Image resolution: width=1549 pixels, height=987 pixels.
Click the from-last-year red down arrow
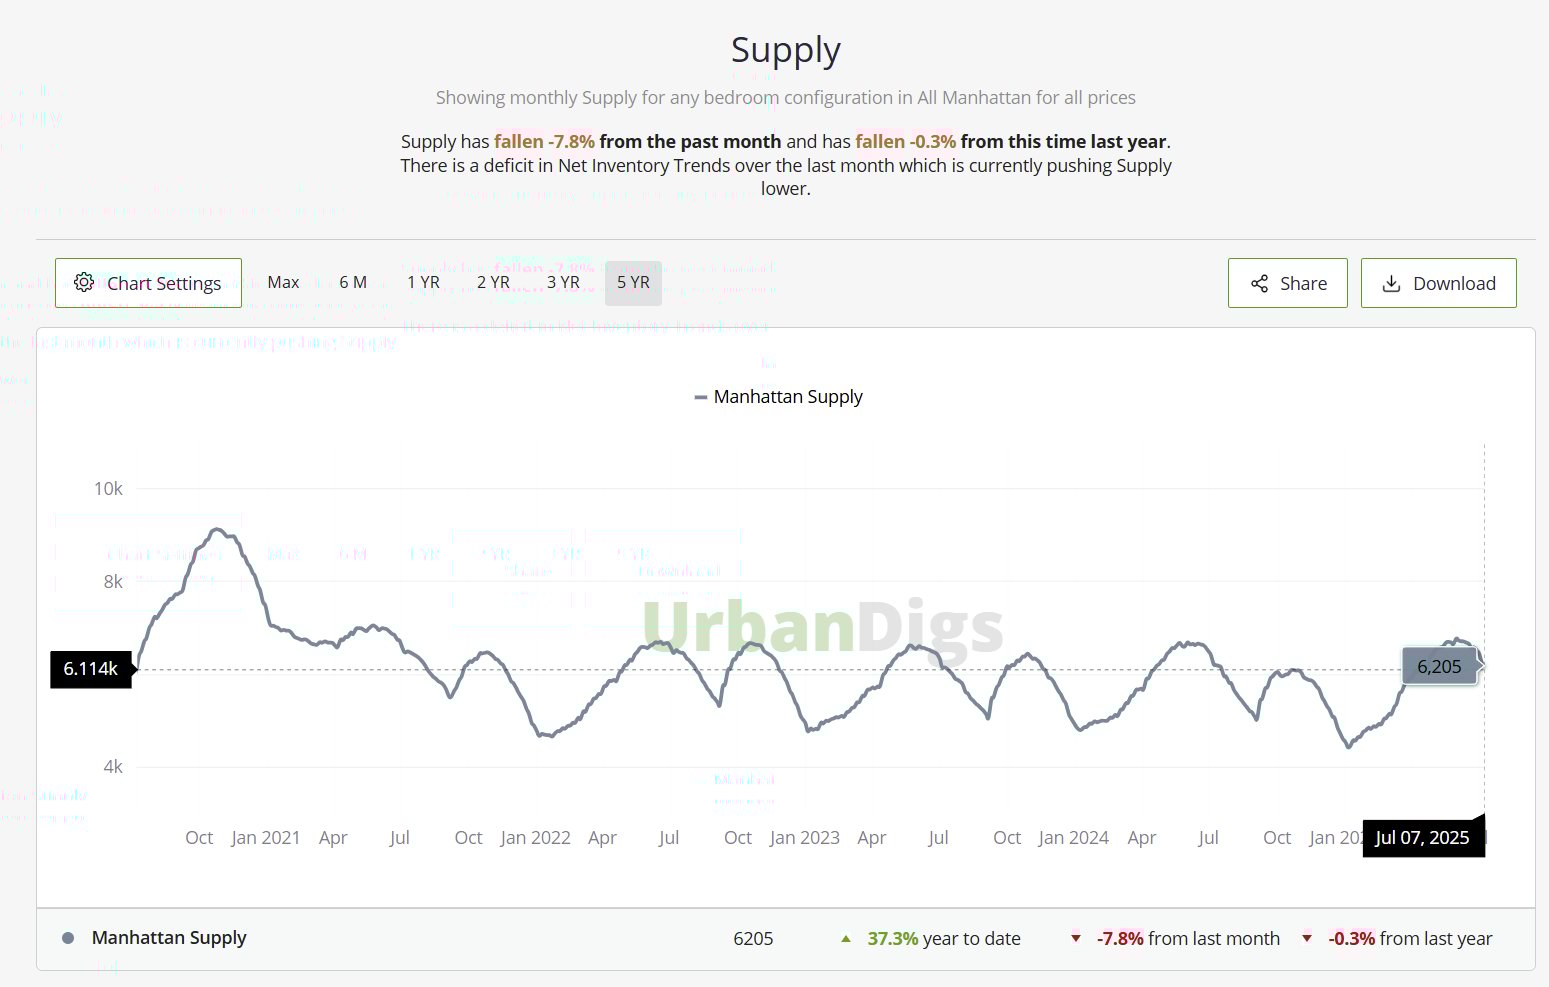1307,939
